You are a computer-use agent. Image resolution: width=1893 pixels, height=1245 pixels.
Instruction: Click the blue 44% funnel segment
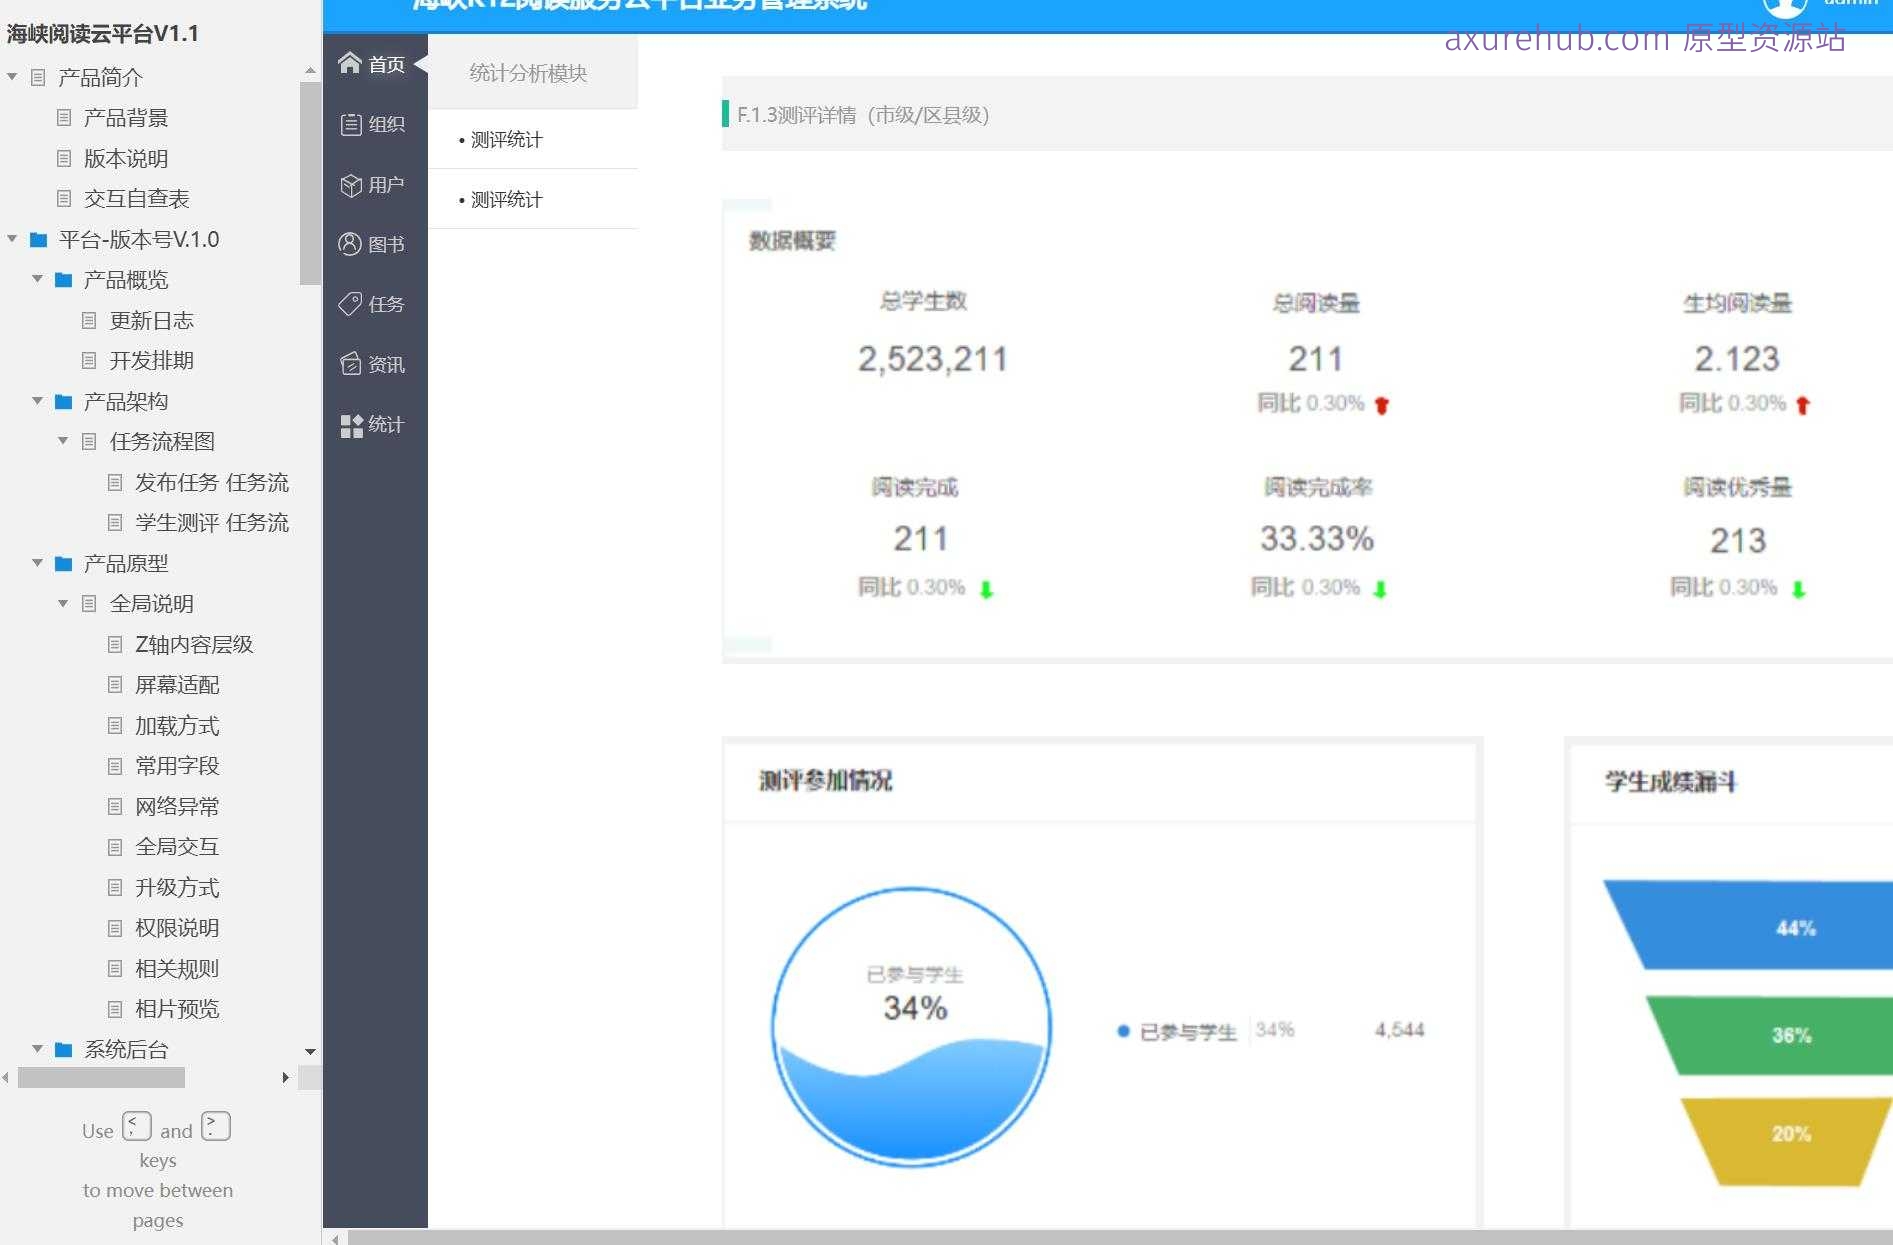point(1770,926)
